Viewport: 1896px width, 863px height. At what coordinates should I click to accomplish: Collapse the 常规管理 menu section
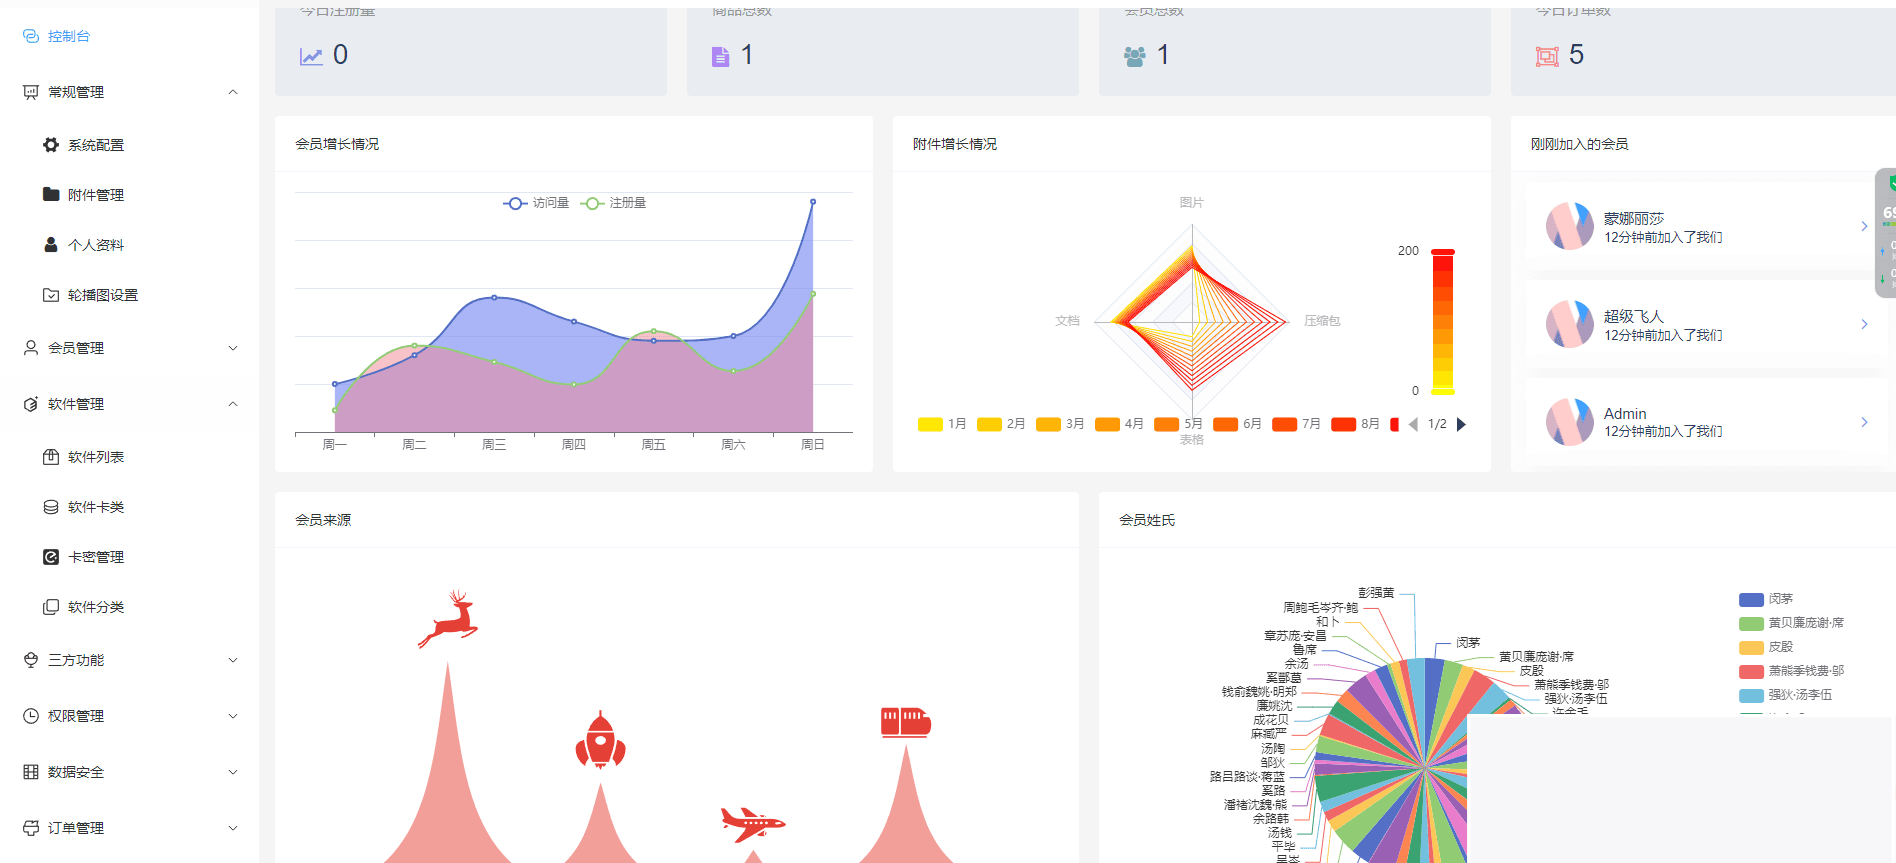[130, 92]
